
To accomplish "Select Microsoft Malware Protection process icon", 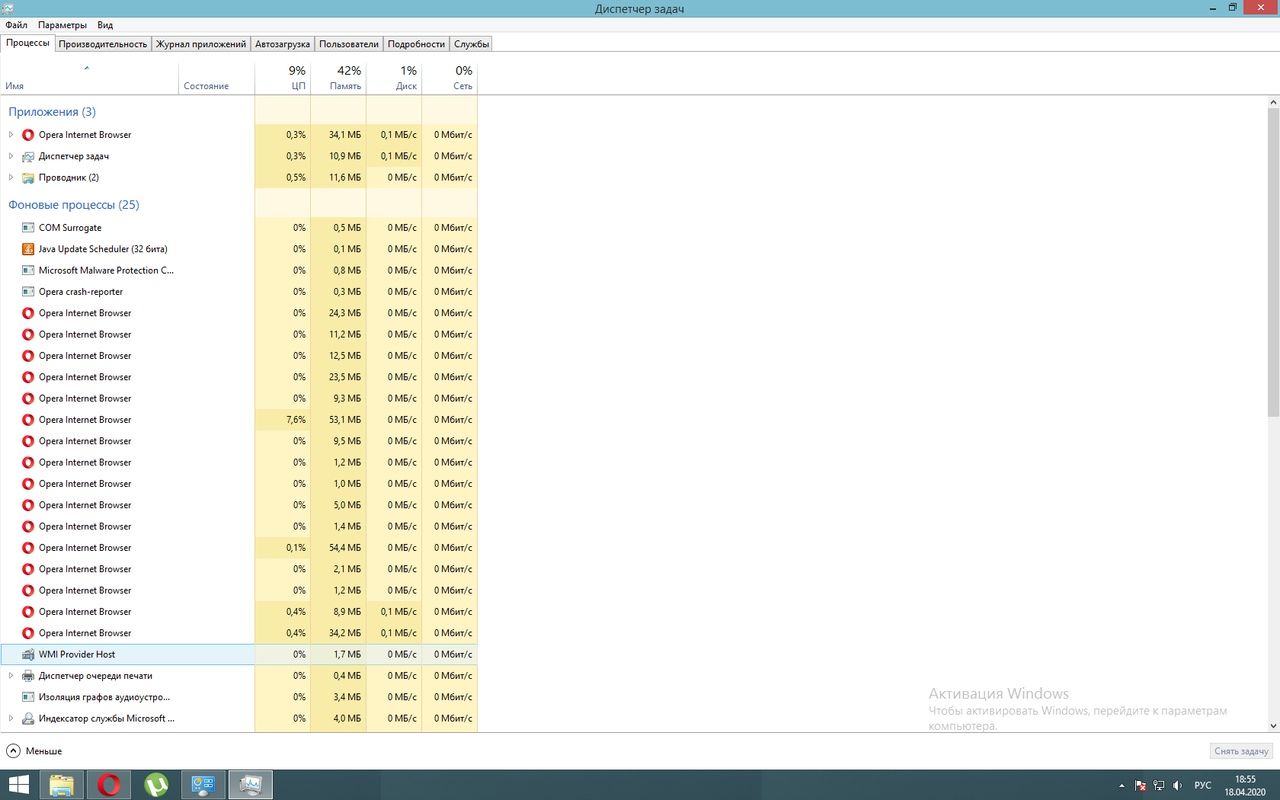I will [28, 270].
